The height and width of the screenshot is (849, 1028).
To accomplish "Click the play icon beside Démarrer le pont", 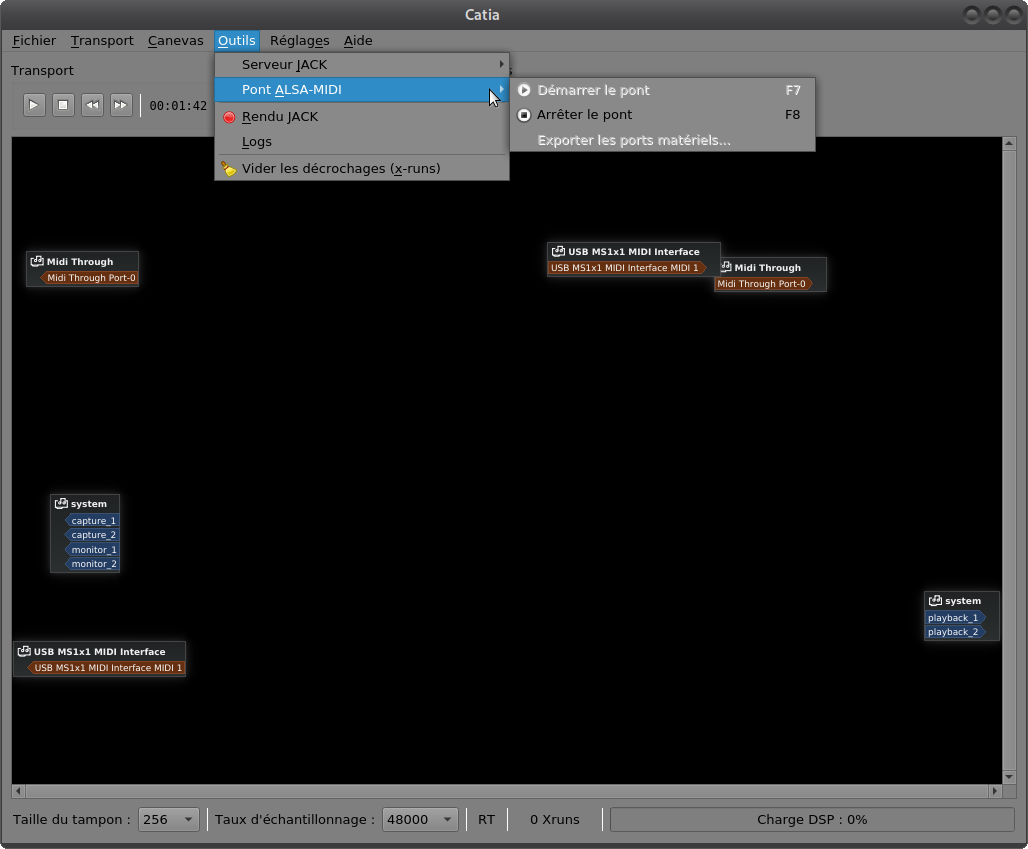I will [x=524, y=90].
